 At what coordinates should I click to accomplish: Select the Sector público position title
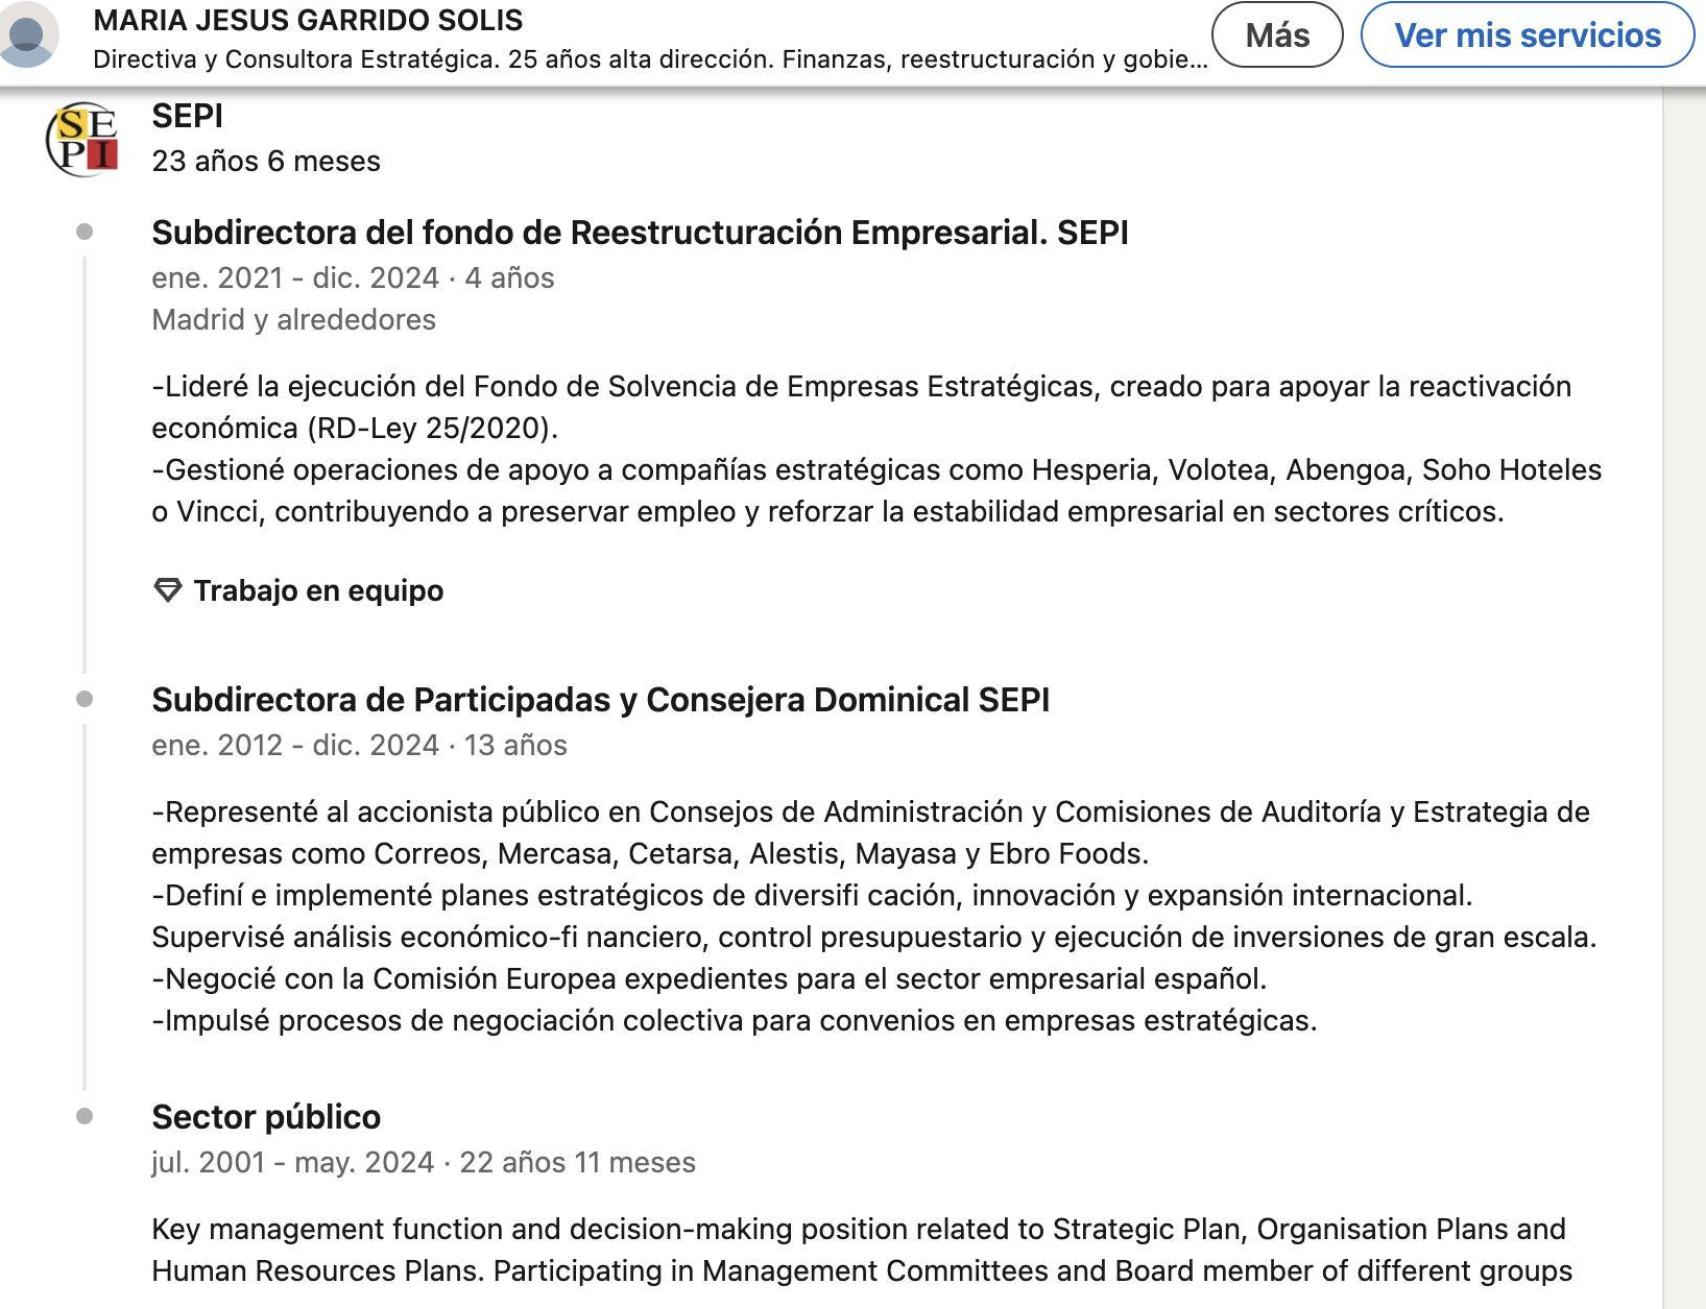[x=266, y=1116]
